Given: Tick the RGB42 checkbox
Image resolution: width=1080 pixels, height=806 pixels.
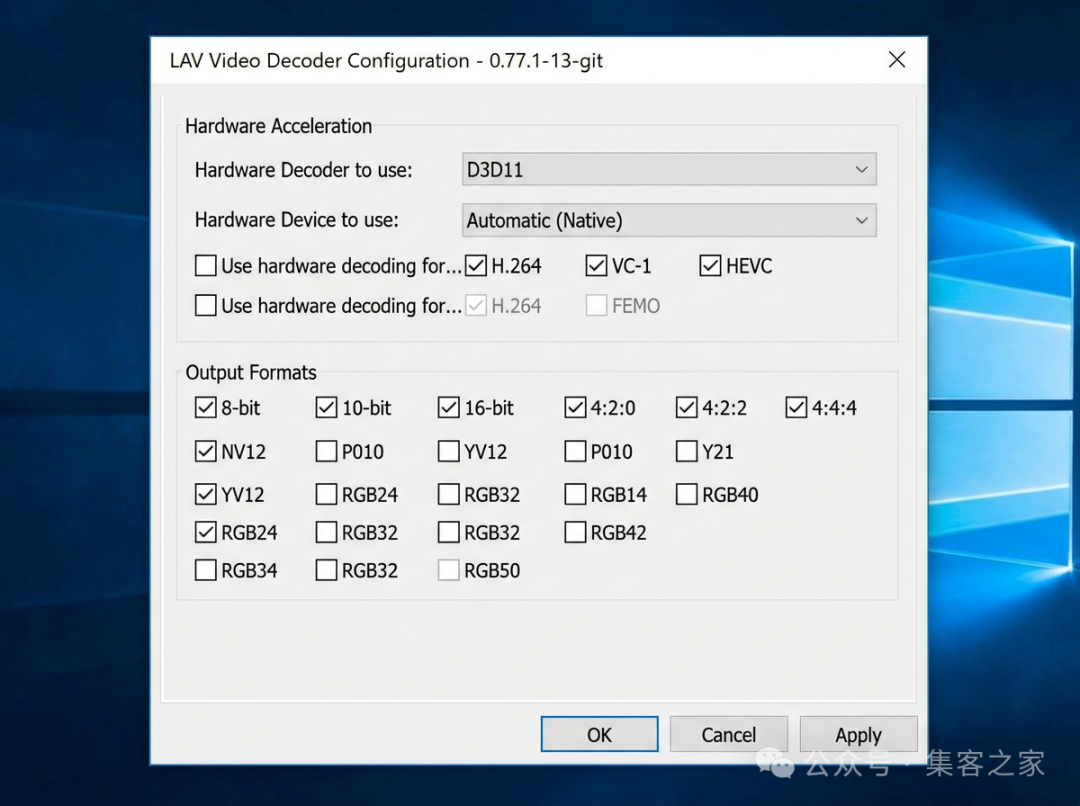Looking at the screenshot, I should (575, 533).
